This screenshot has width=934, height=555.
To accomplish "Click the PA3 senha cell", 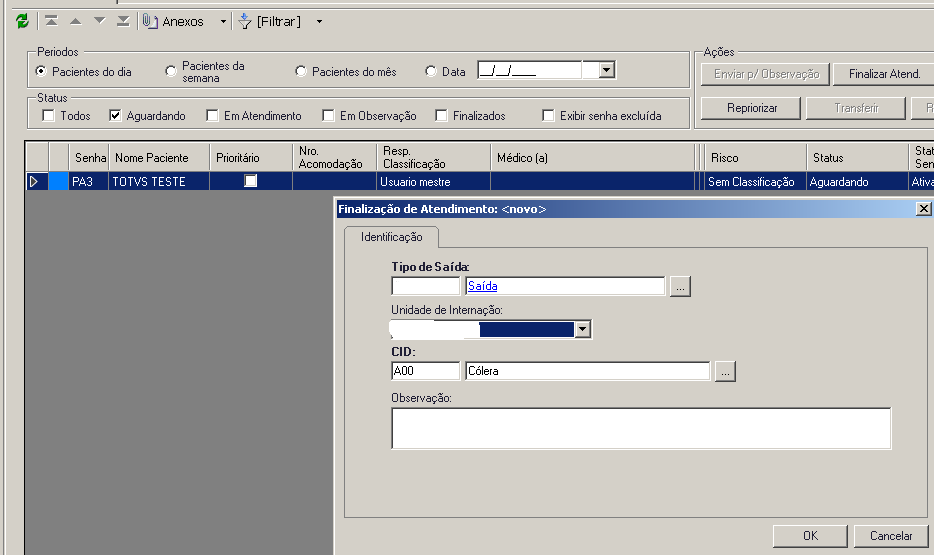I will (x=89, y=182).
